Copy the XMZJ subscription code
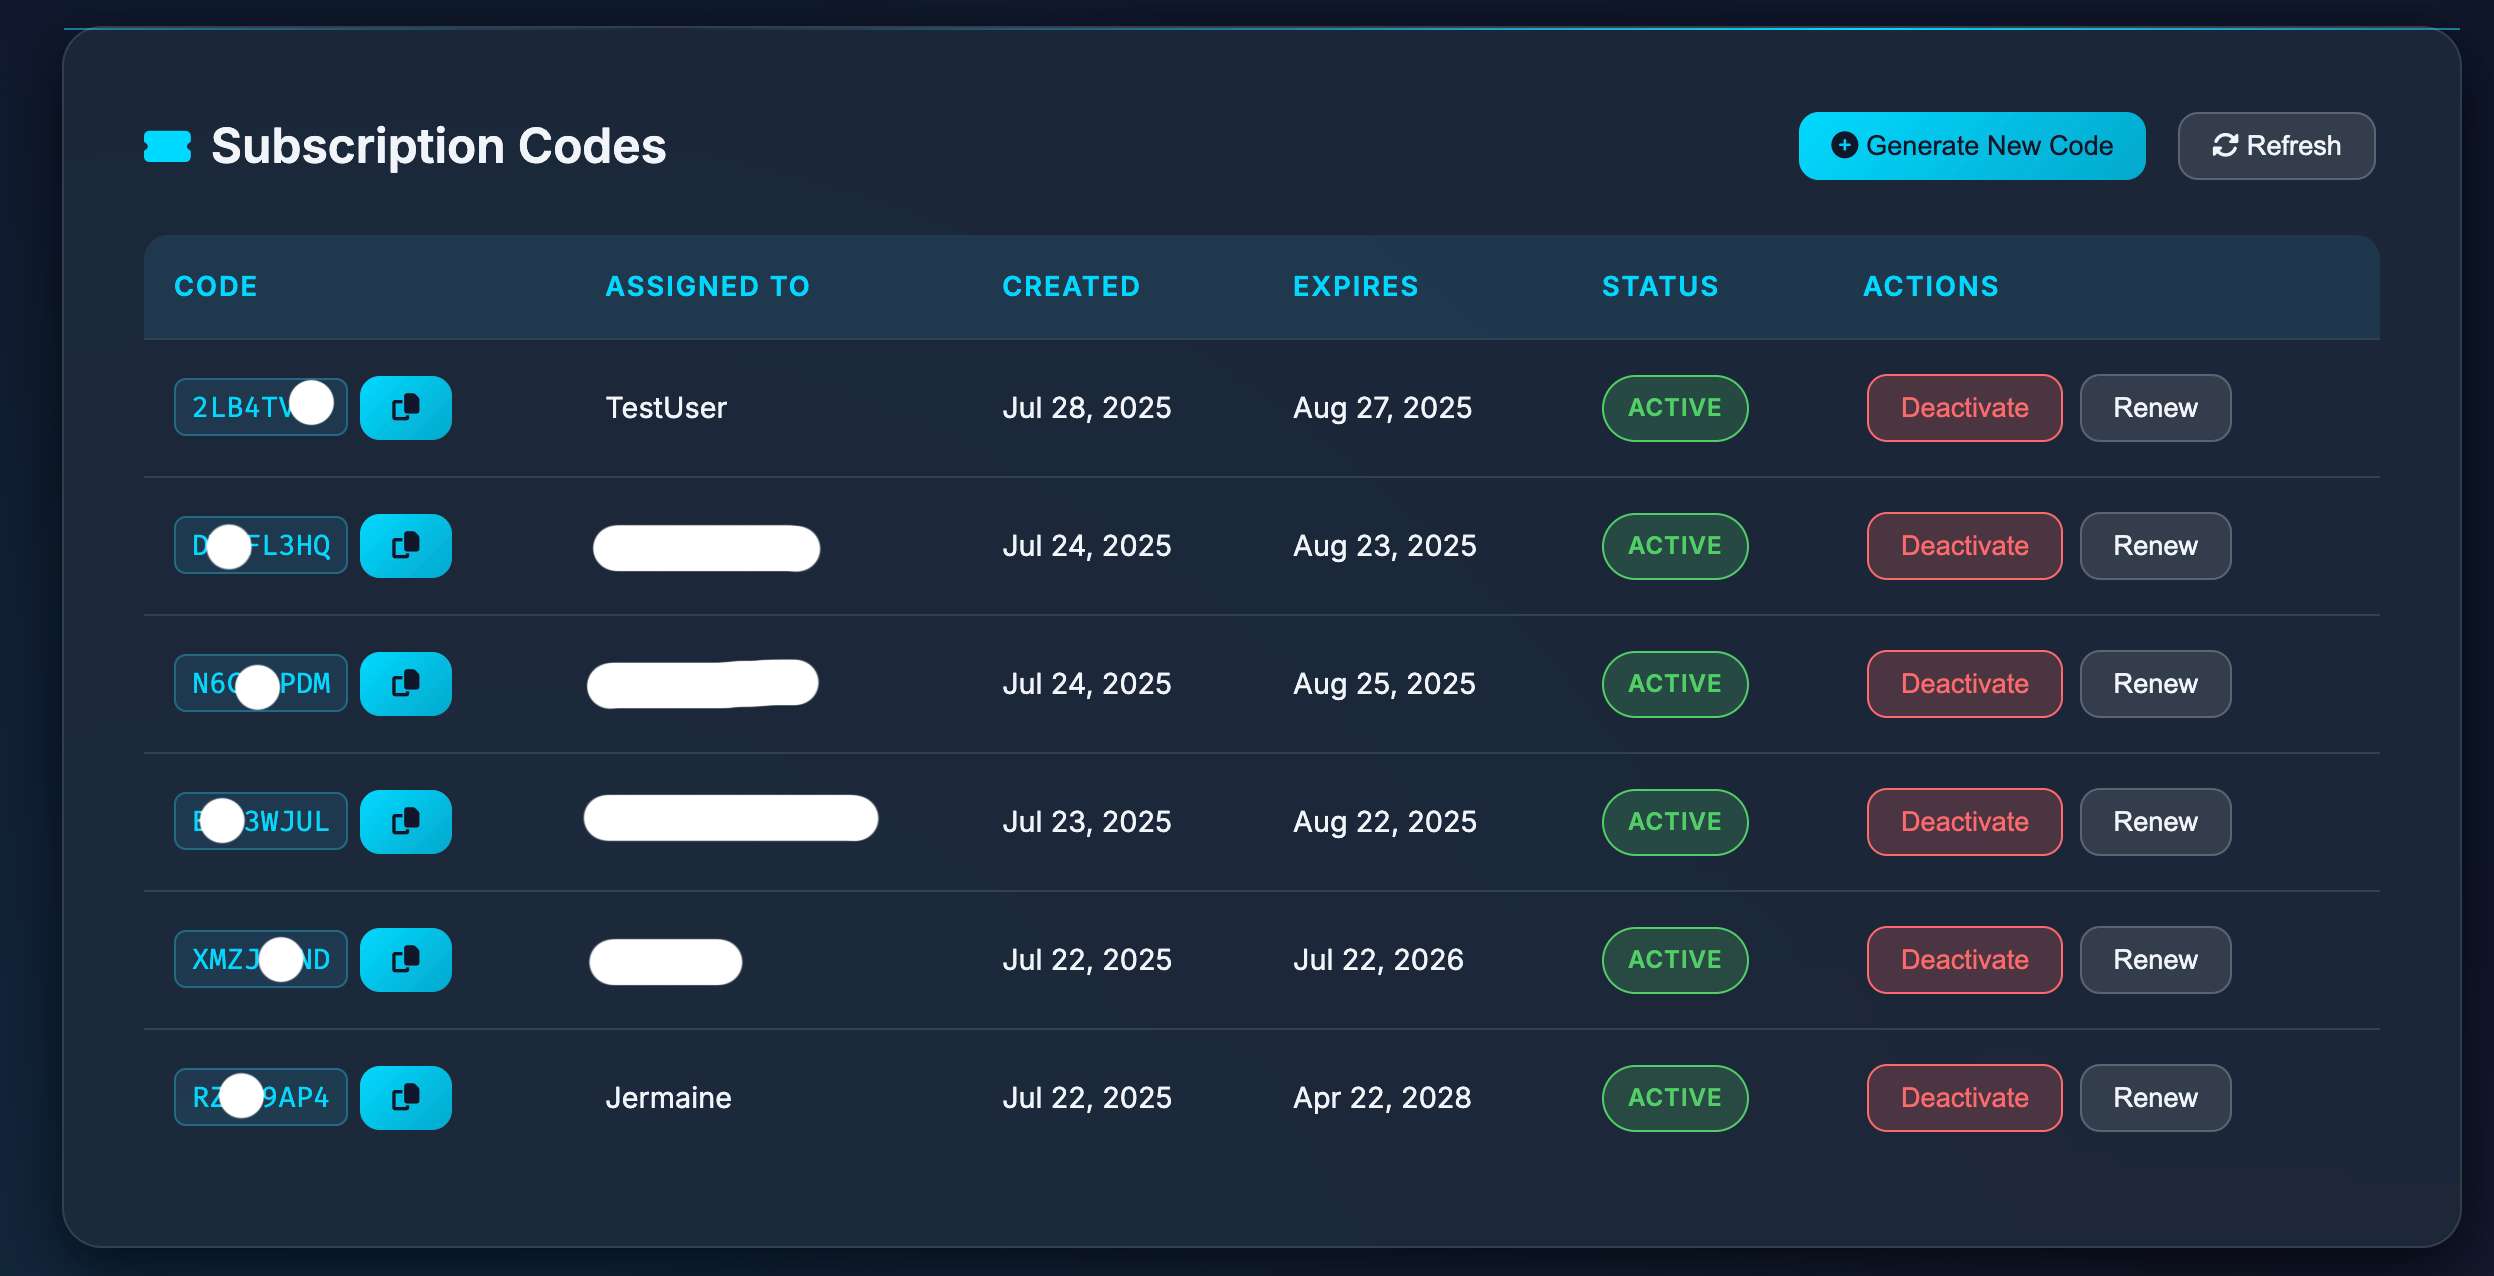Image resolution: width=2494 pixels, height=1276 pixels. 405,959
